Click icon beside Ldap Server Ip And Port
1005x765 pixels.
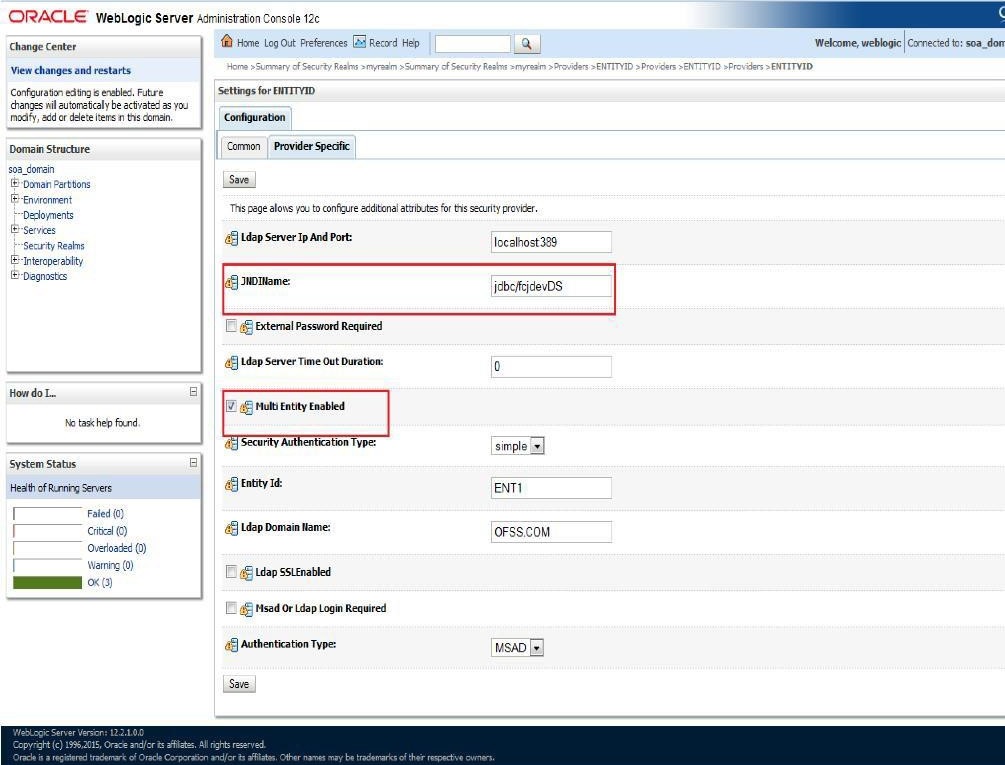231,238
